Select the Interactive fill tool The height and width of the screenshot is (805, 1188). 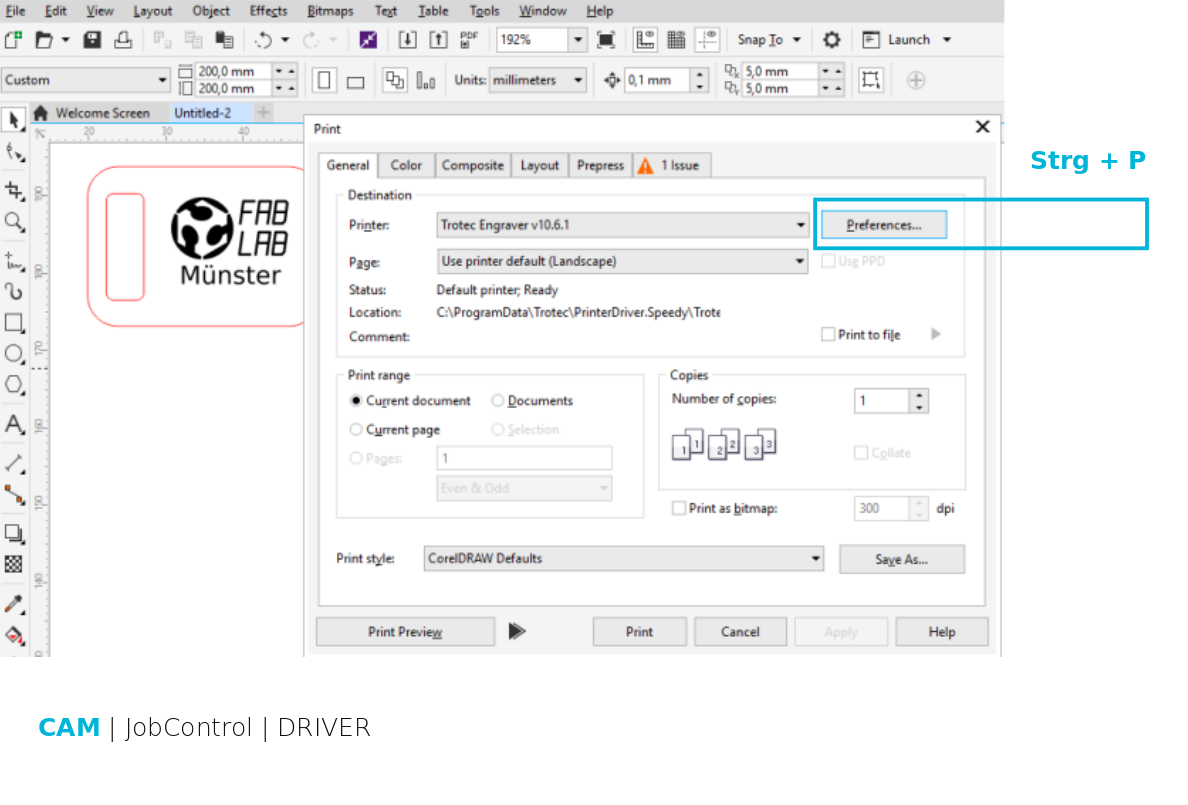[14, 635]
